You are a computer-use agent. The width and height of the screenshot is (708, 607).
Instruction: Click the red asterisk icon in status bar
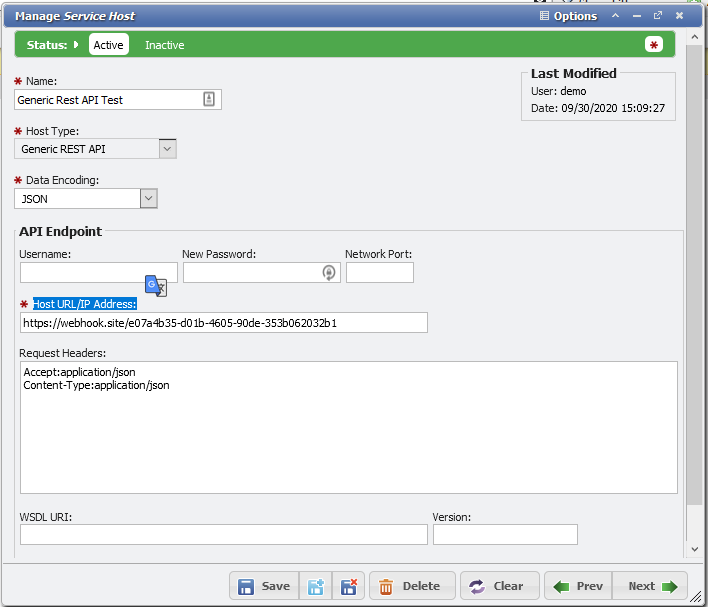[654, 45]
